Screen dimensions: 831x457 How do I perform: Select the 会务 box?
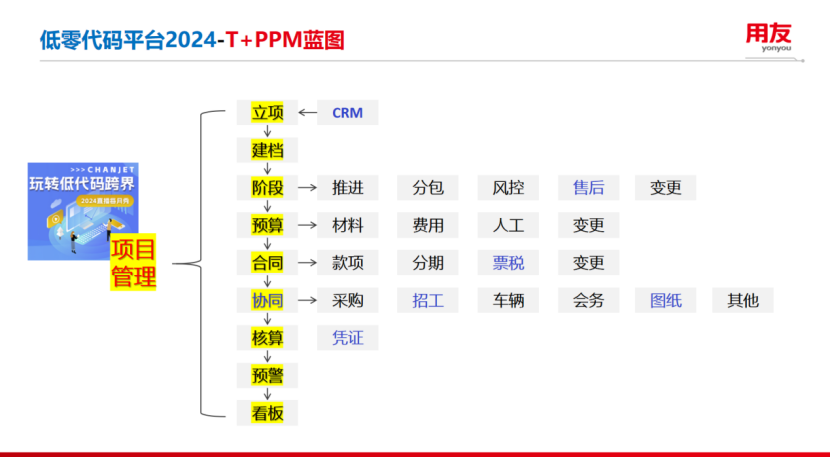point(589,300)
